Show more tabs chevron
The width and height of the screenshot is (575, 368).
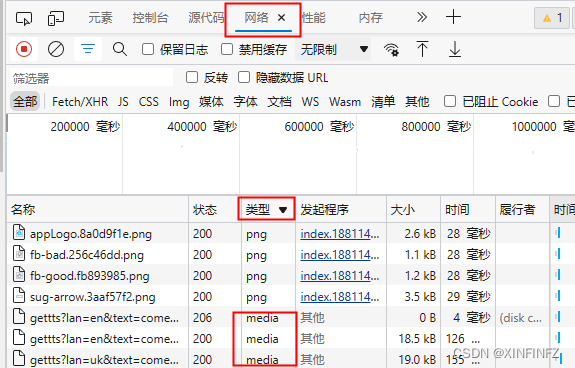click(x=422, y=17)
